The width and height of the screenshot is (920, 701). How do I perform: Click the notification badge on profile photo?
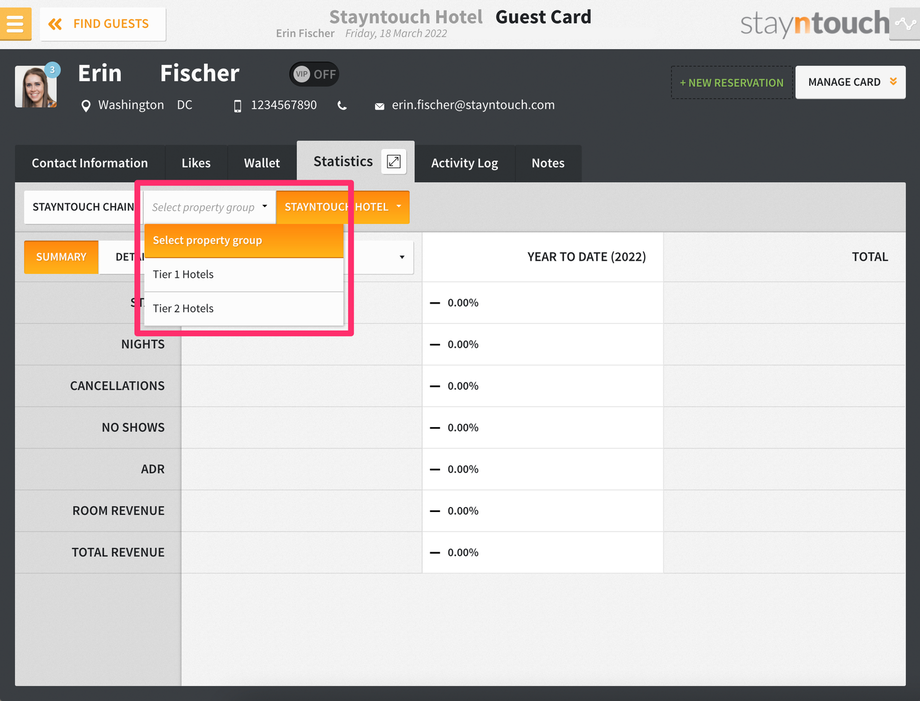pyautogui.click(x=52, y=70)
